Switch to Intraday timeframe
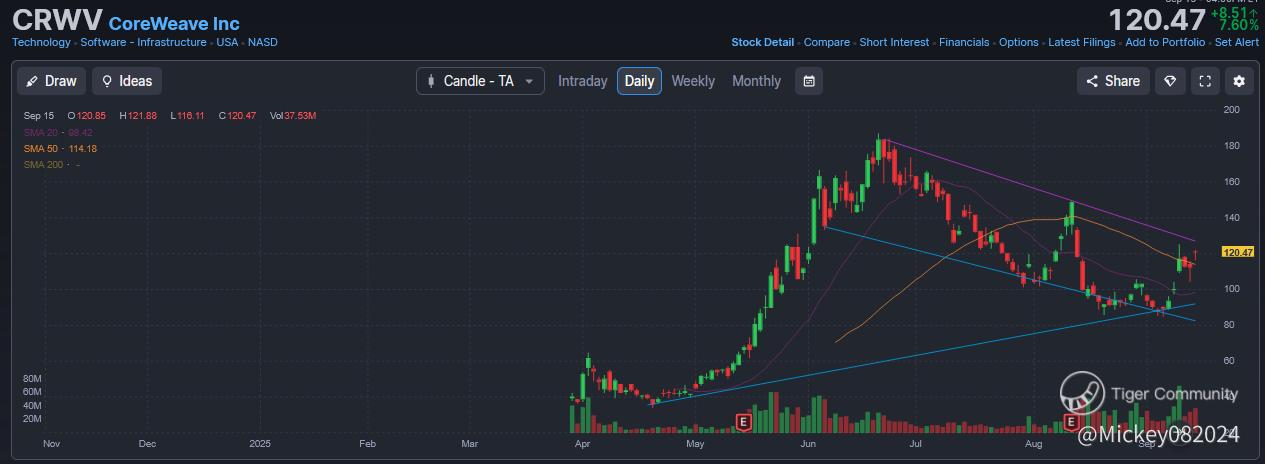Screen dimensions: 1265x464 (x=582, y=81)
